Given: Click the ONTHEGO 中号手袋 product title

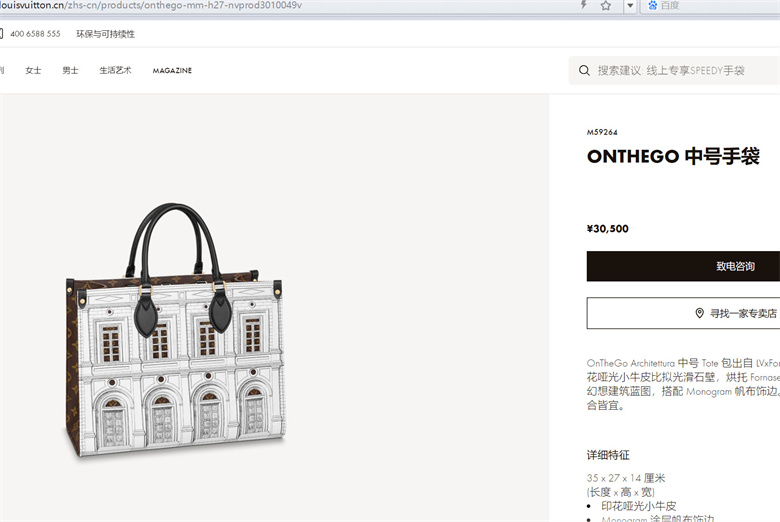Looking at the screenshot, I should (x=673, y=156).
